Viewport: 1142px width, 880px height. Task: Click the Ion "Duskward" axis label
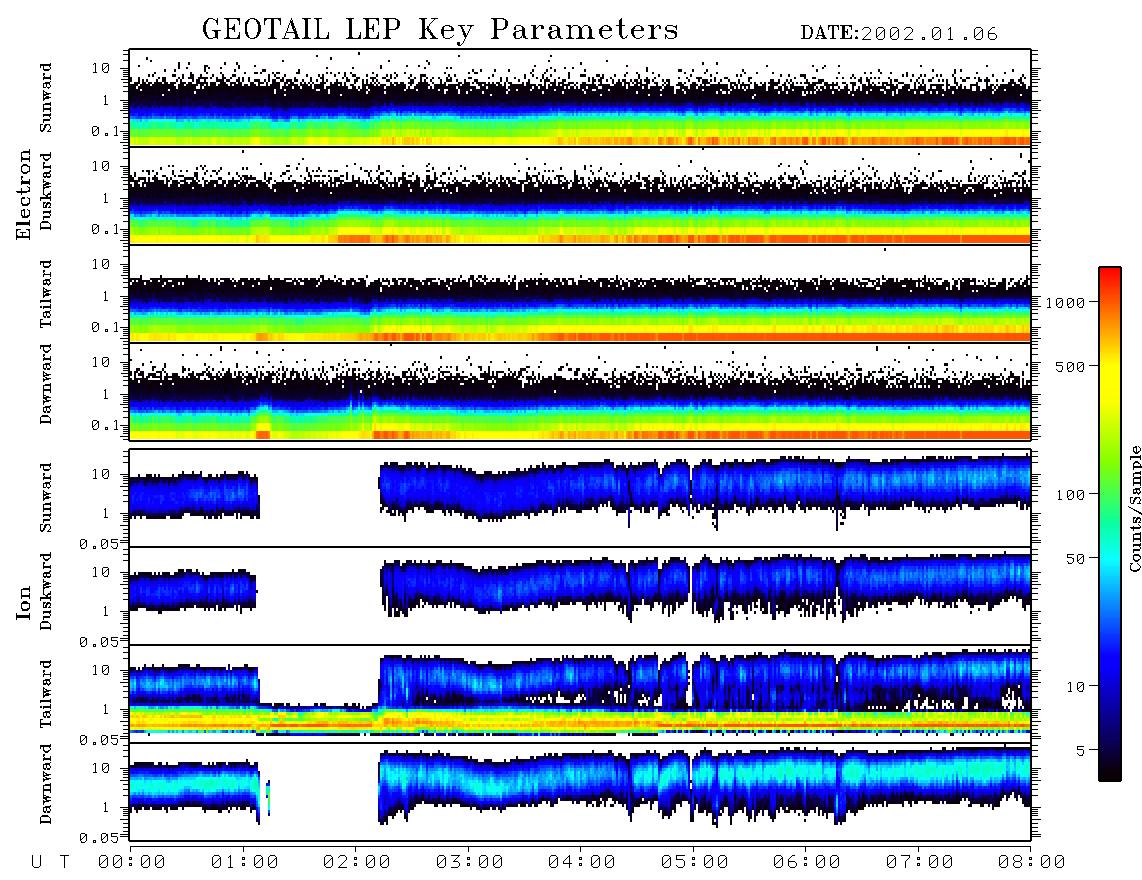pyautogui.click(x=45, y=591)
